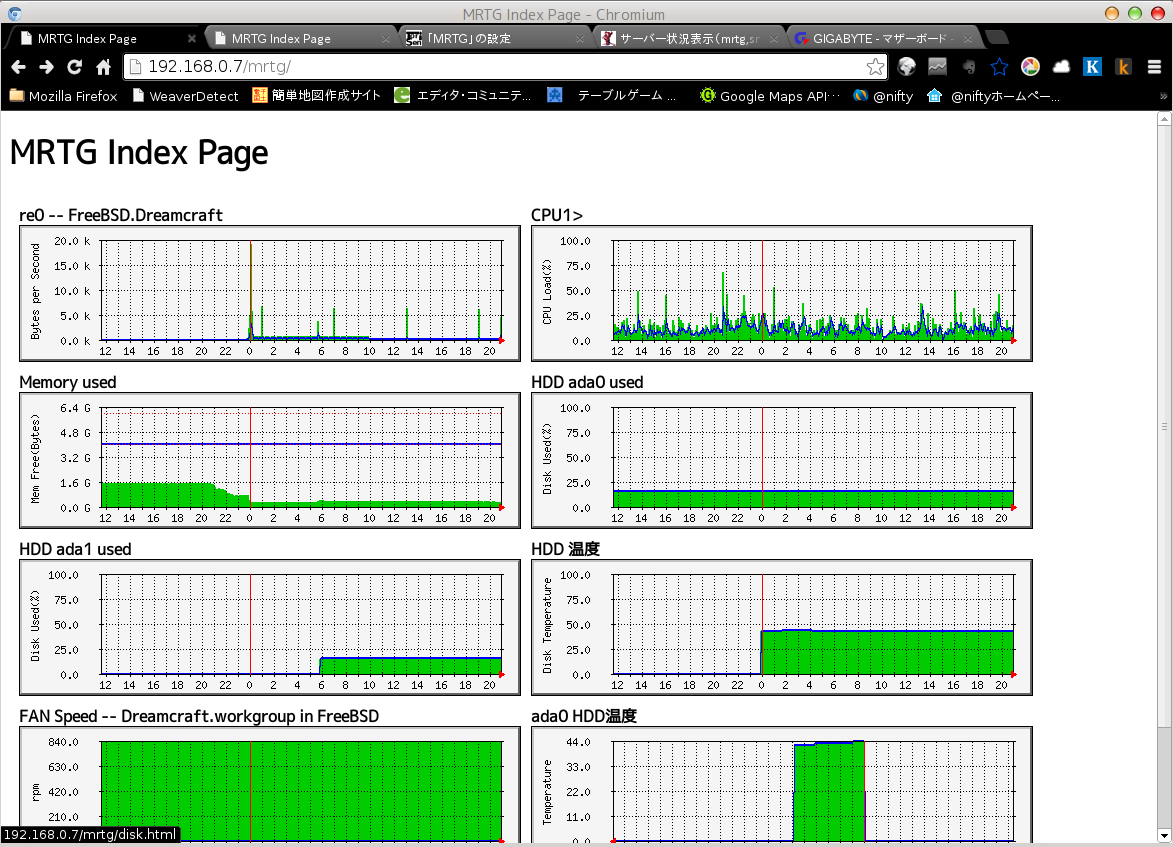Open the chart extension icon in toolbar
The image size is (1173, 847).
(937, 67)
